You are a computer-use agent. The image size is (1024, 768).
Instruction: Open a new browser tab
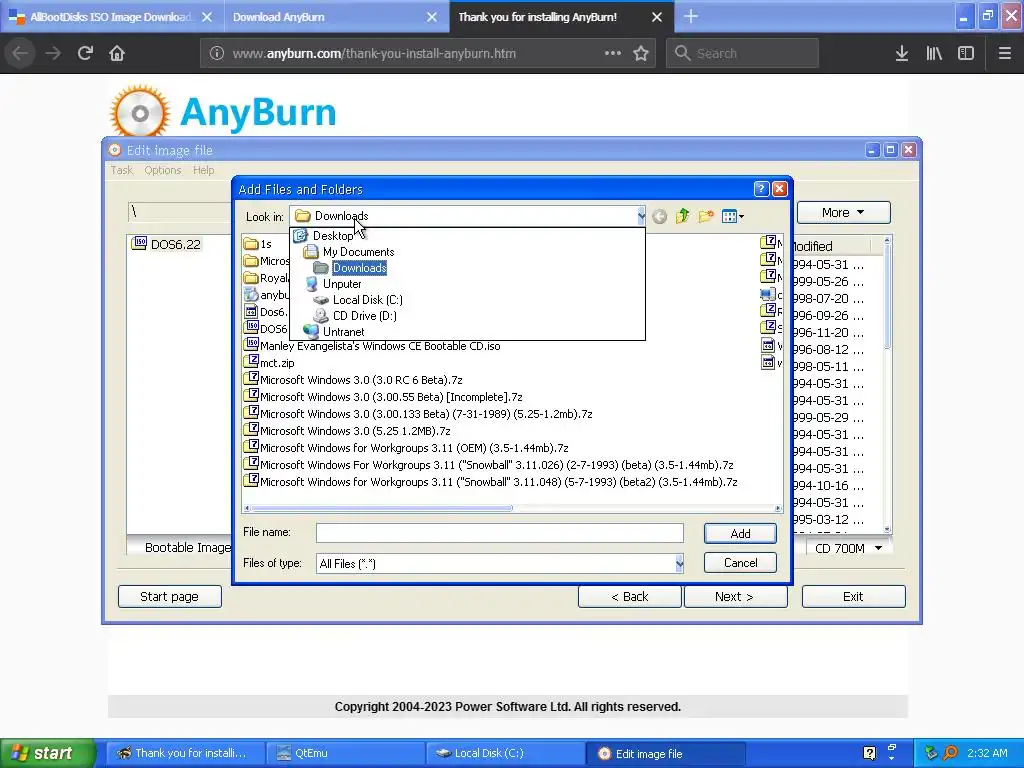point(690,17)
